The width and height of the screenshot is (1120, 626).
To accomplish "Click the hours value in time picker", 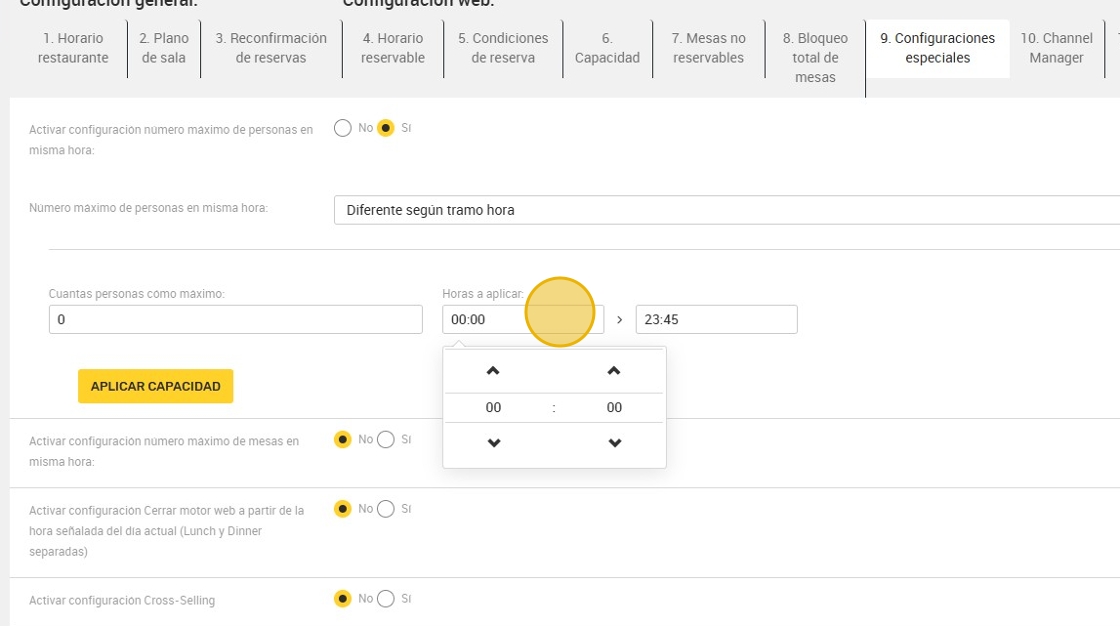I will pyautogui.click(x=494, y=407).
